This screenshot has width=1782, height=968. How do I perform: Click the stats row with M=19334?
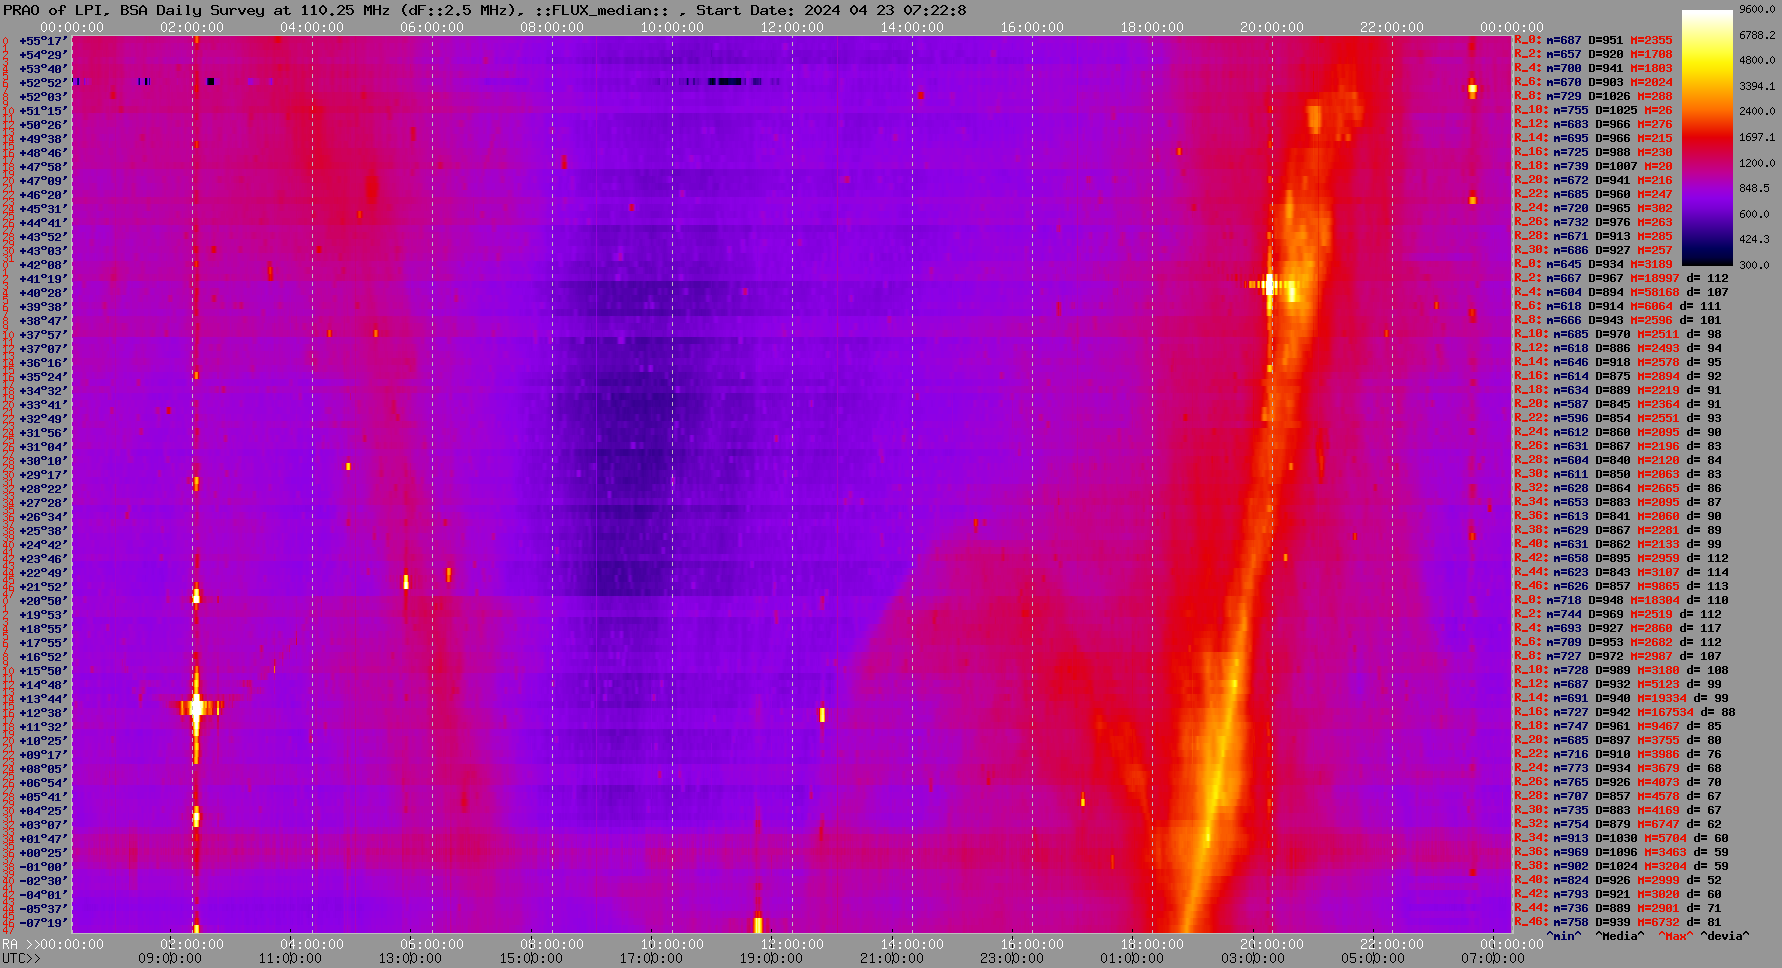[x=1621, y=699]
